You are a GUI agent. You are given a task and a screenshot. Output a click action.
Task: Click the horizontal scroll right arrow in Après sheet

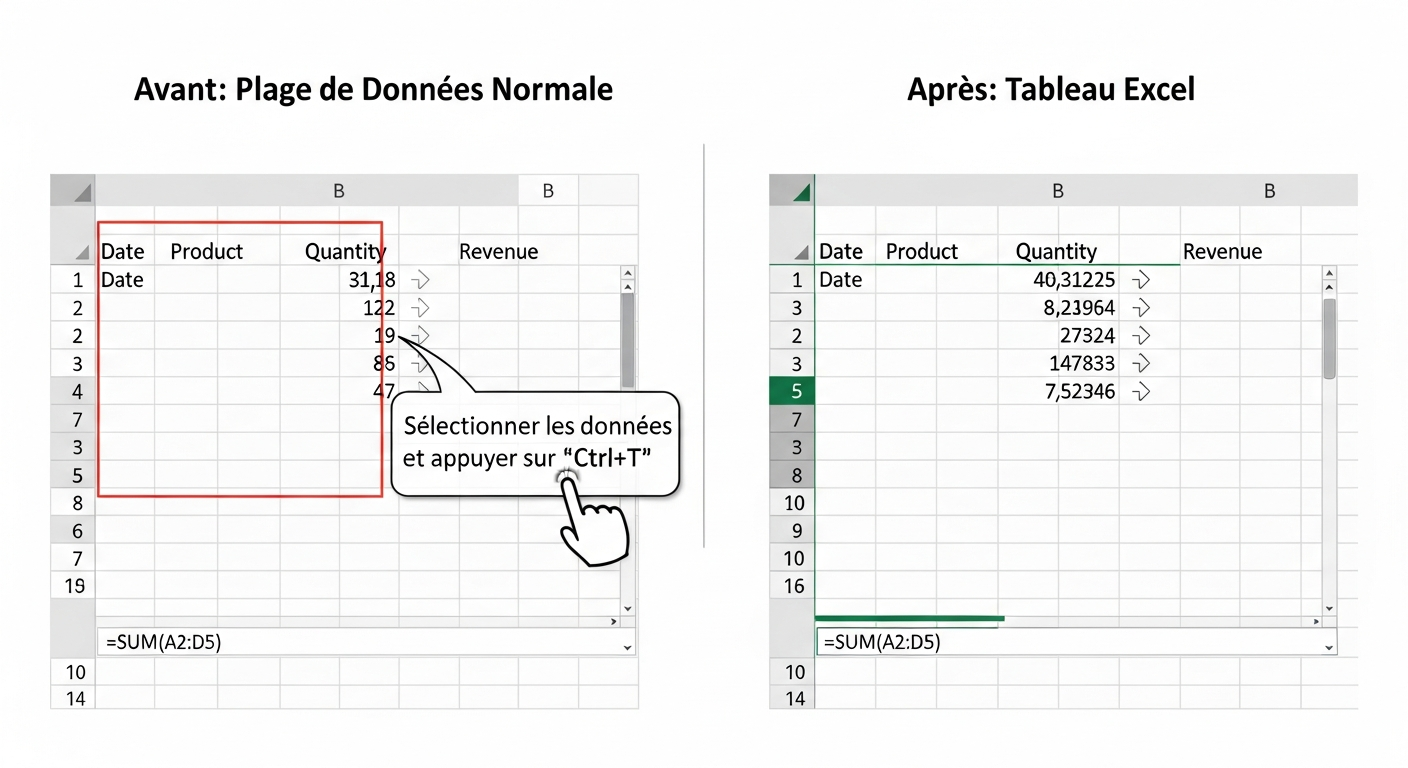[x=1316, y=621]
